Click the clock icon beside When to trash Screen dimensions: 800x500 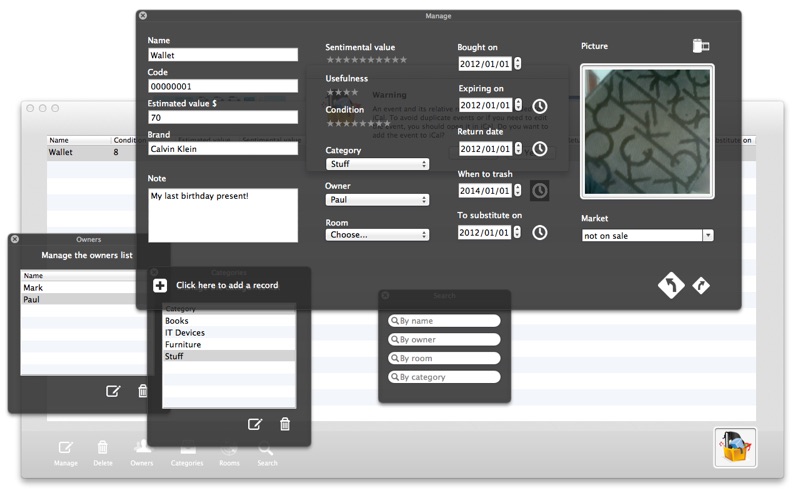(x=540, y=191)
